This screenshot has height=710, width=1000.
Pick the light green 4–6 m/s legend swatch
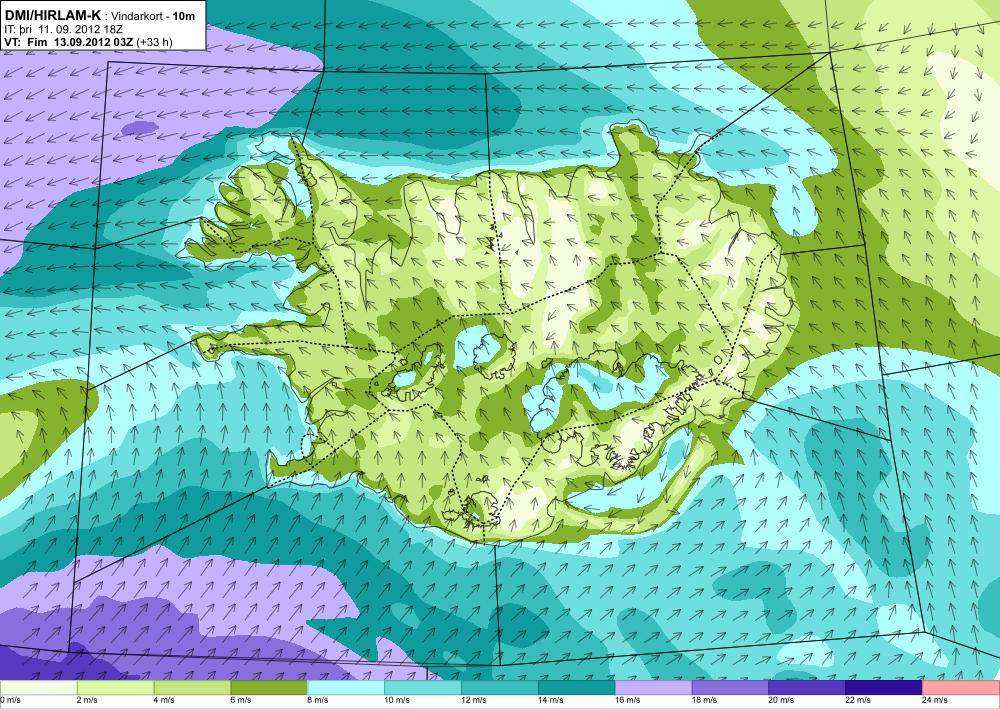click(x=192, y=688)
